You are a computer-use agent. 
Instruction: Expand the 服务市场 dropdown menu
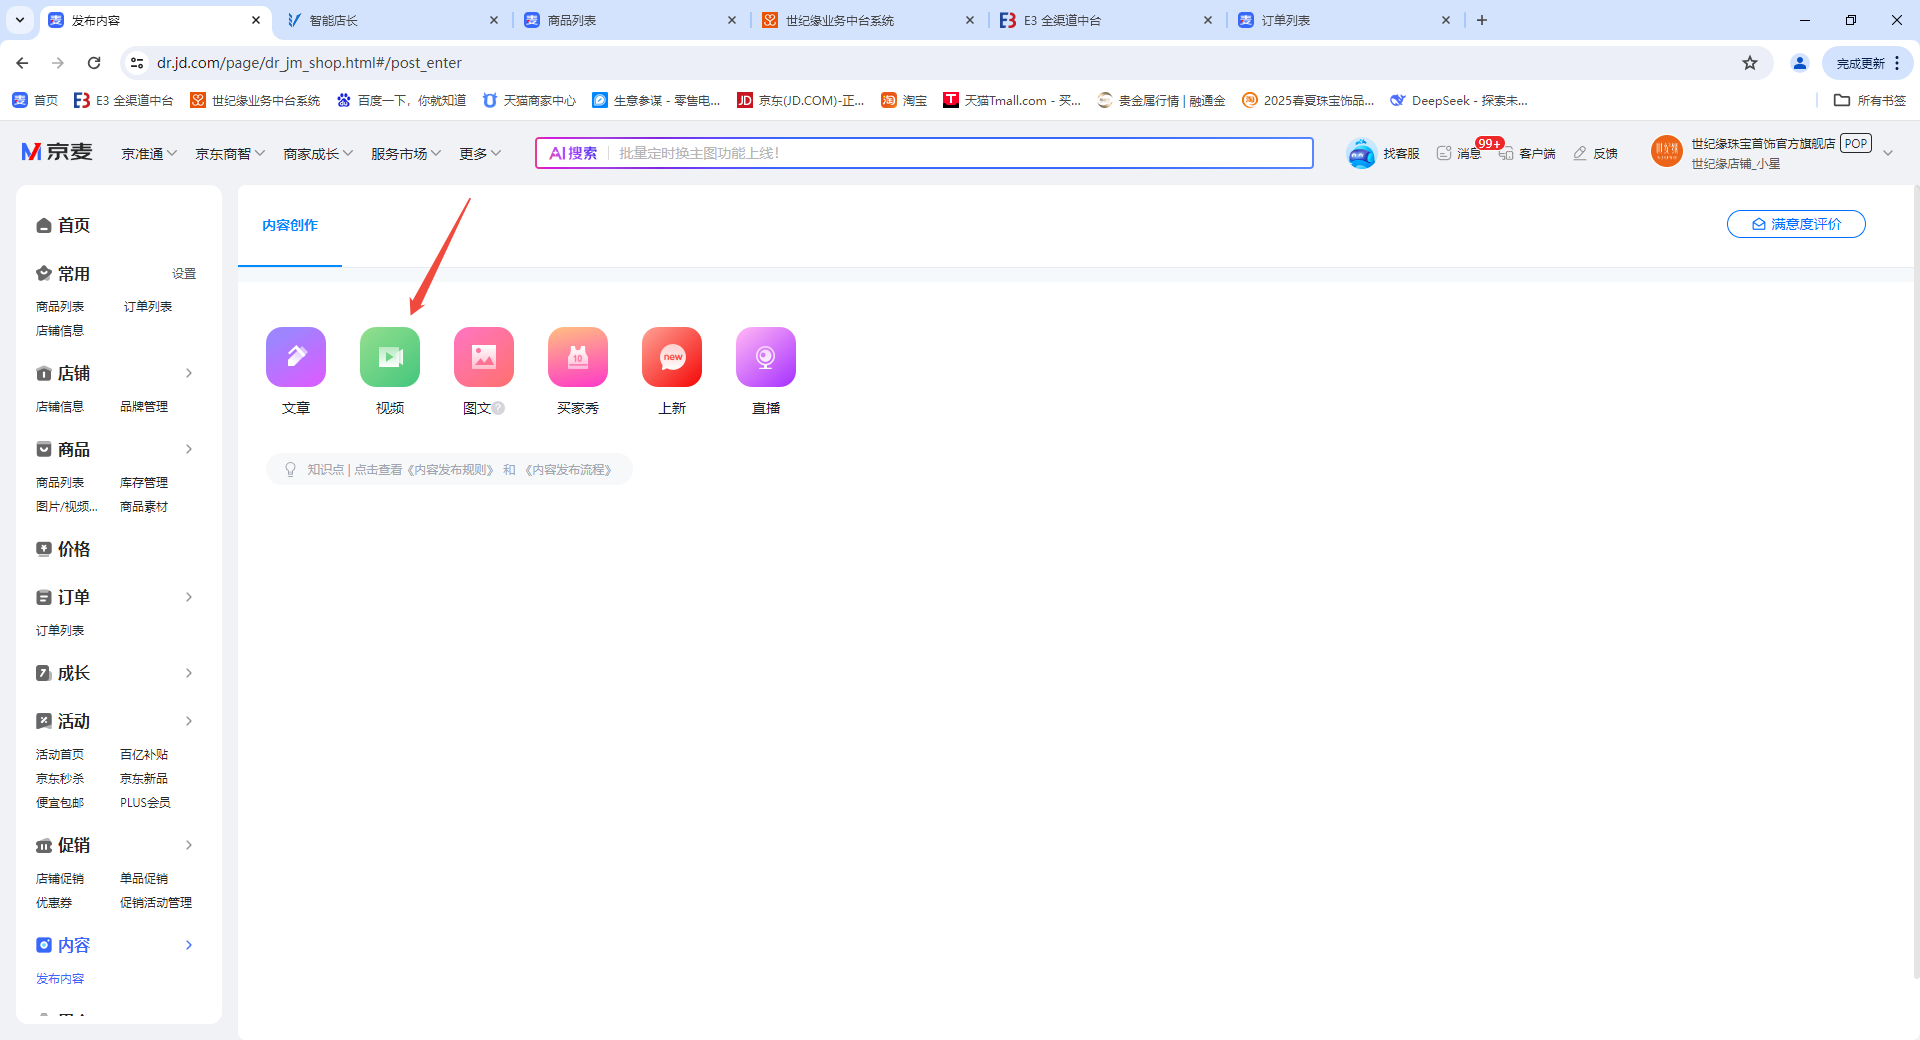tap(406, 153)
